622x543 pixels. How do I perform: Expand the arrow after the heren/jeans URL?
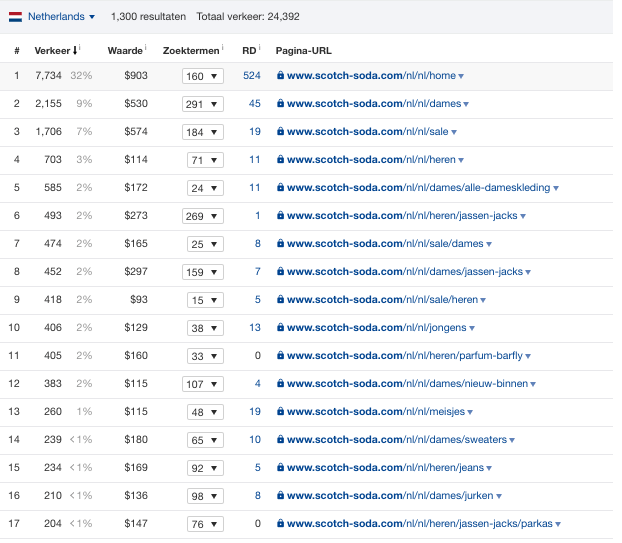[x=489, y=468]
